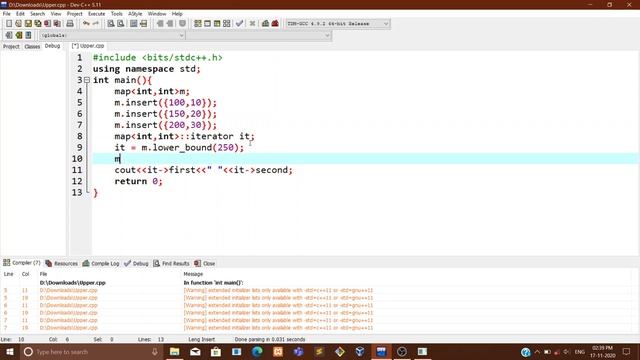Open the TDM-GCC compiler set dropdown
This screenshot has height=360, width=640.
click(x=338, y=24)
